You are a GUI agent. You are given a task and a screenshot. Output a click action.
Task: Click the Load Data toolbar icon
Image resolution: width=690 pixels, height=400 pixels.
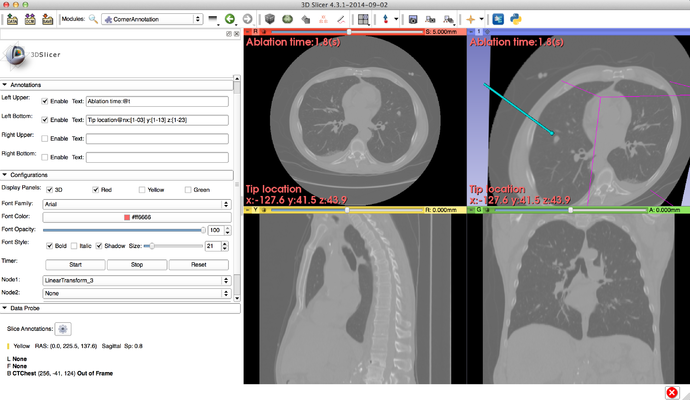click(10, 19)
